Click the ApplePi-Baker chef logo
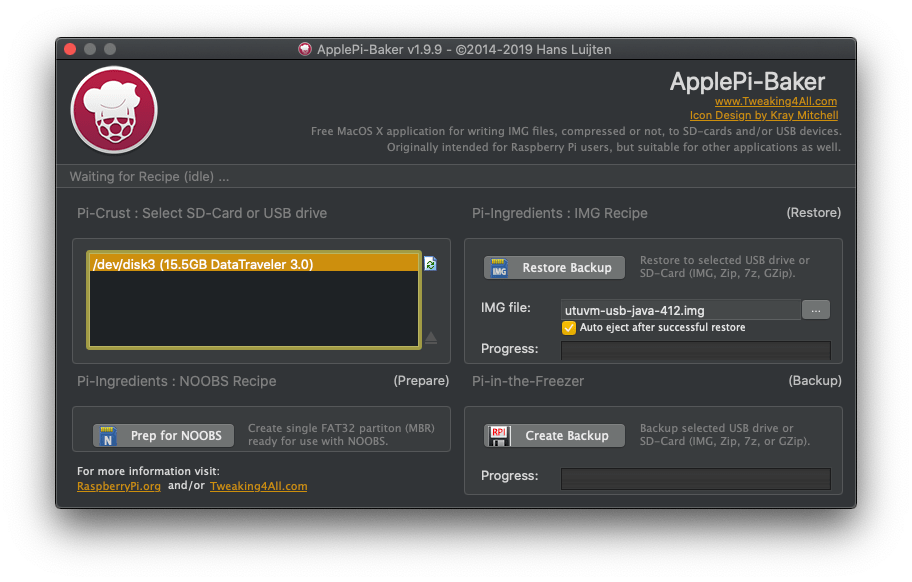912x582 pixels. point(114,110)
